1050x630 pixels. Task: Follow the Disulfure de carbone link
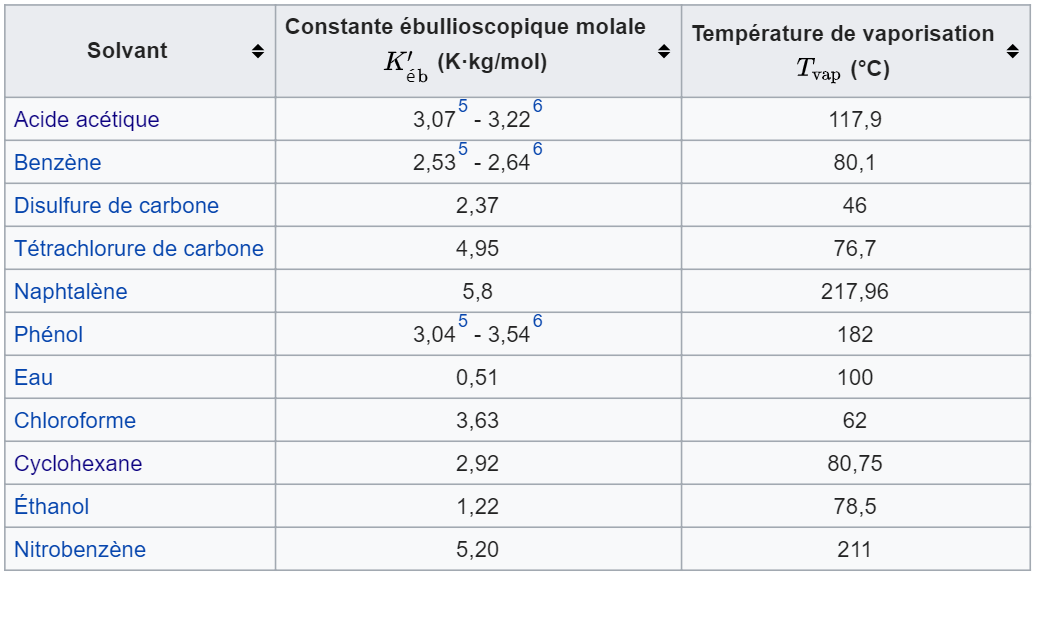116,206
